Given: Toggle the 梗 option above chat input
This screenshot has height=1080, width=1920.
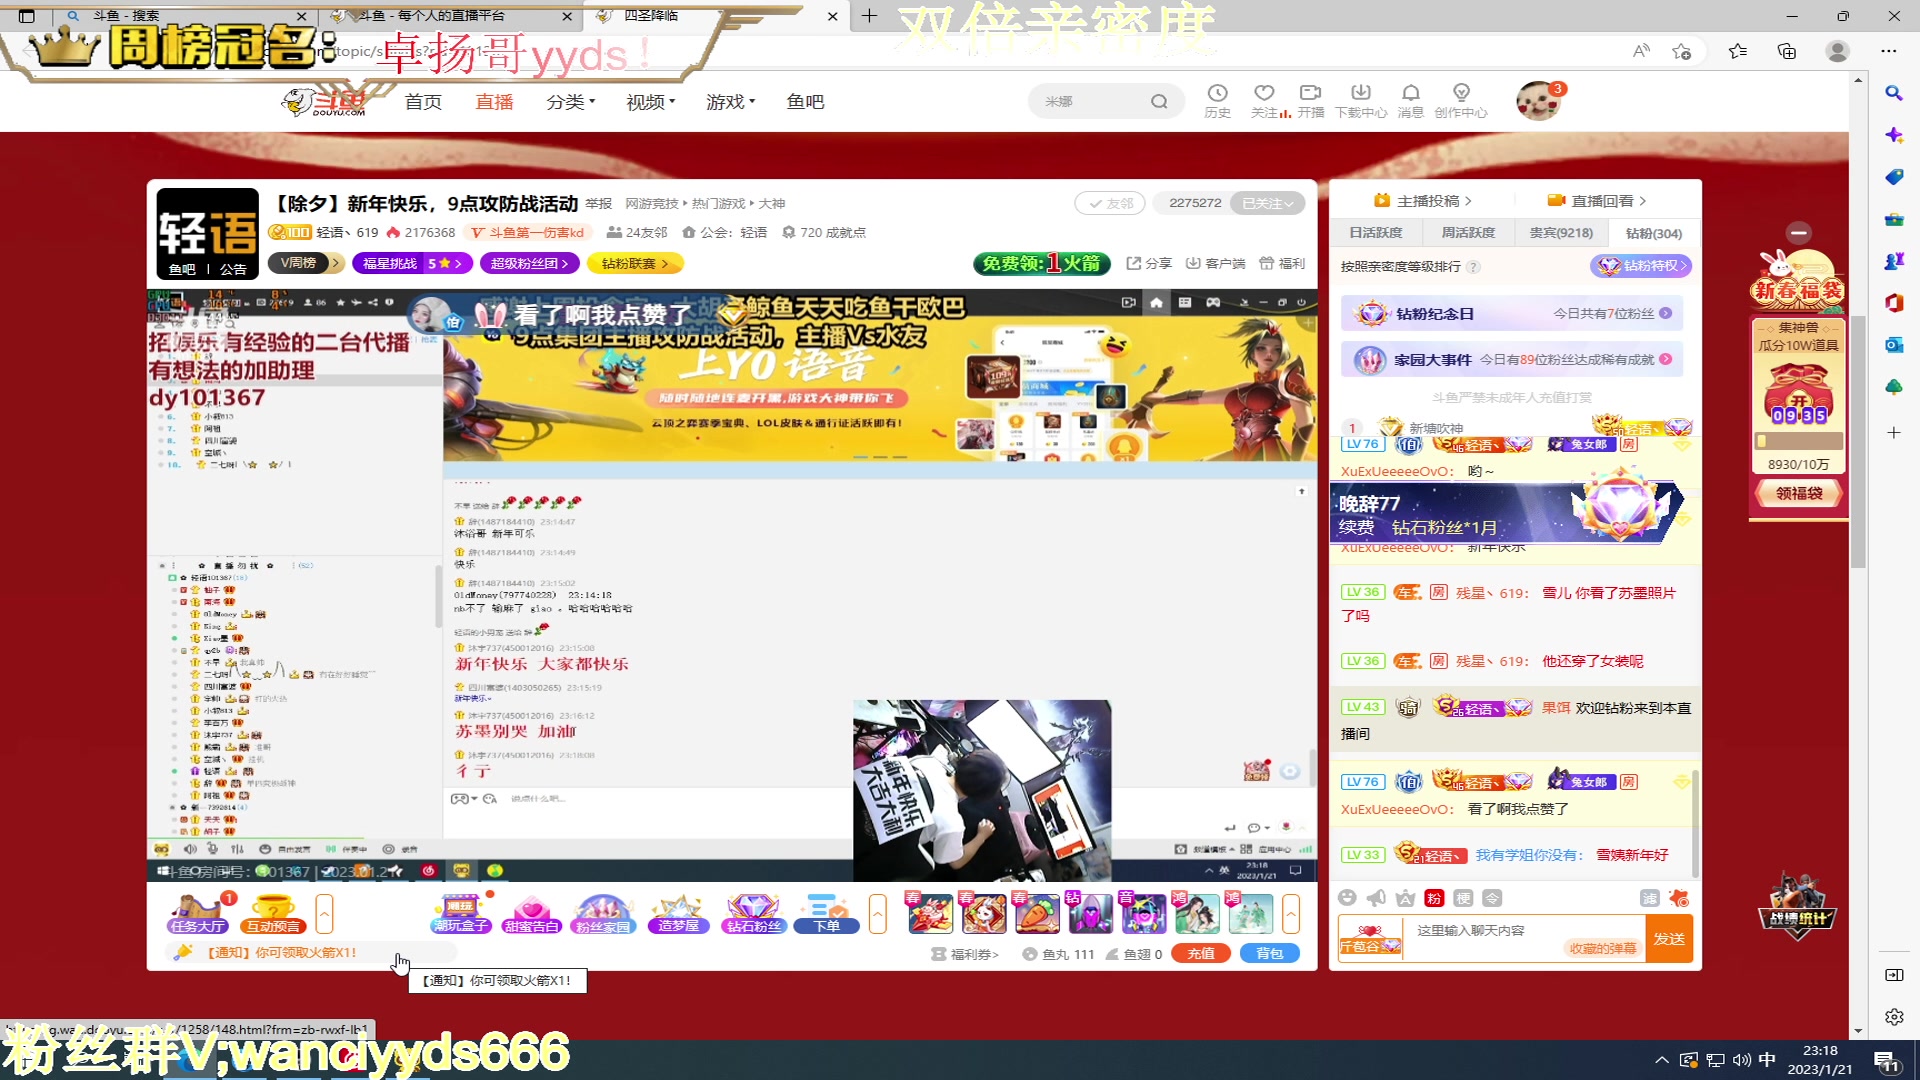Looking at the screenshot, I should (1464, 898).
